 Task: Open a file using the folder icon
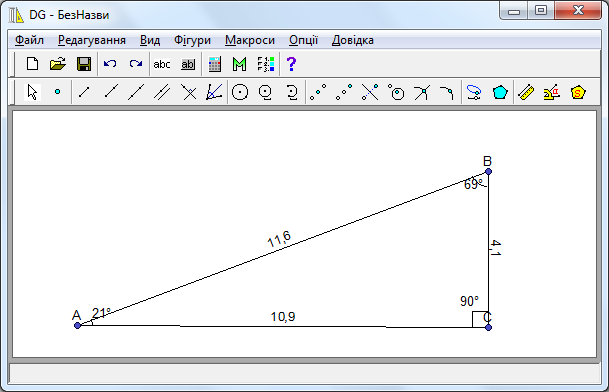pyautogui.click(x=58, y=64)
